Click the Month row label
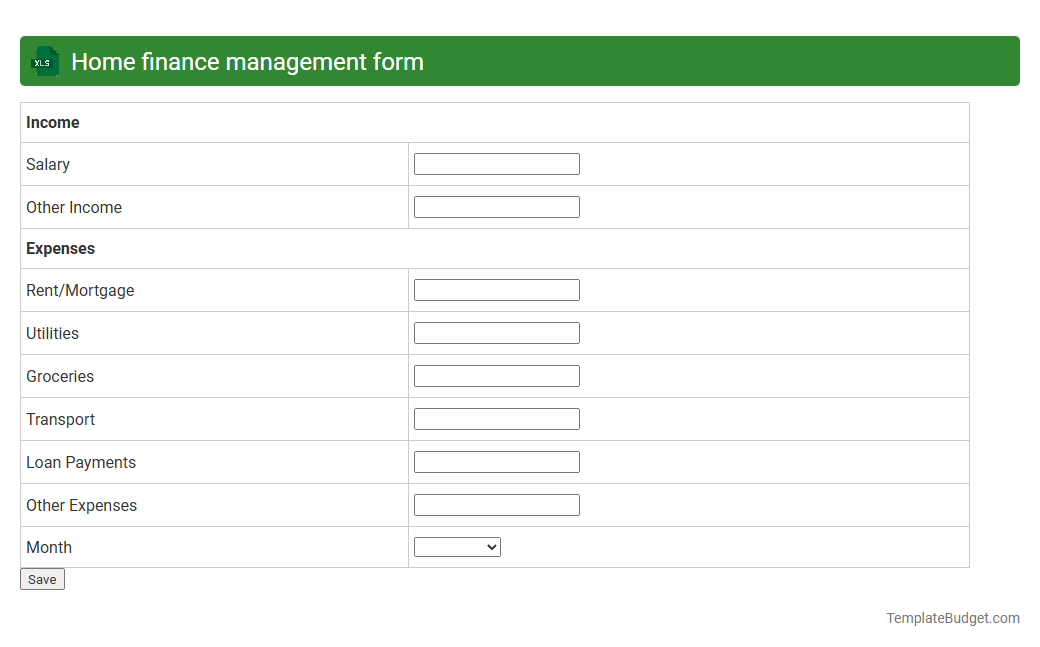1040x647 pixels. (x=49, y=547)
